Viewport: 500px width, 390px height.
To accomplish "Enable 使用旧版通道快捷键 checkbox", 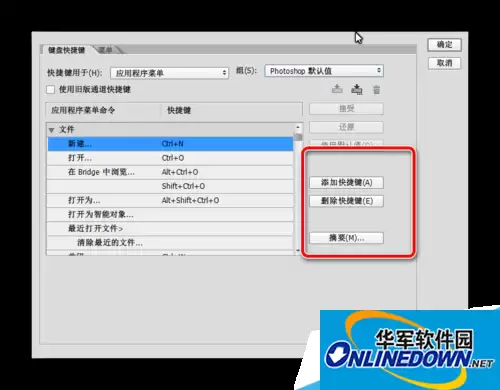I will pyautogui.click(x=51, y=90).
